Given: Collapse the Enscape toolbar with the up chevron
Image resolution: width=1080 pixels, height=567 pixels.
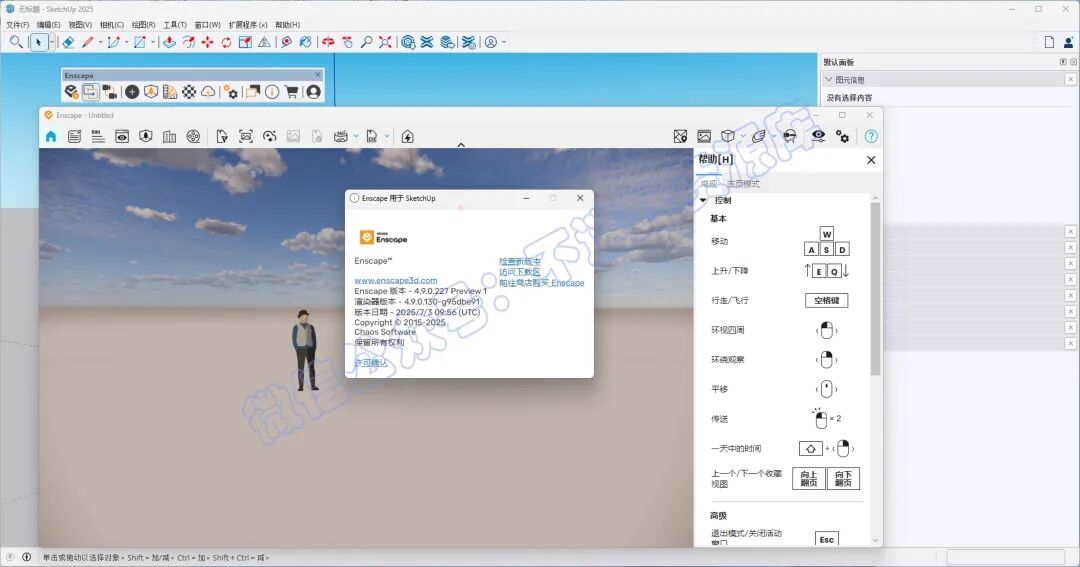Looking at the screenshot, I should 461,145.
